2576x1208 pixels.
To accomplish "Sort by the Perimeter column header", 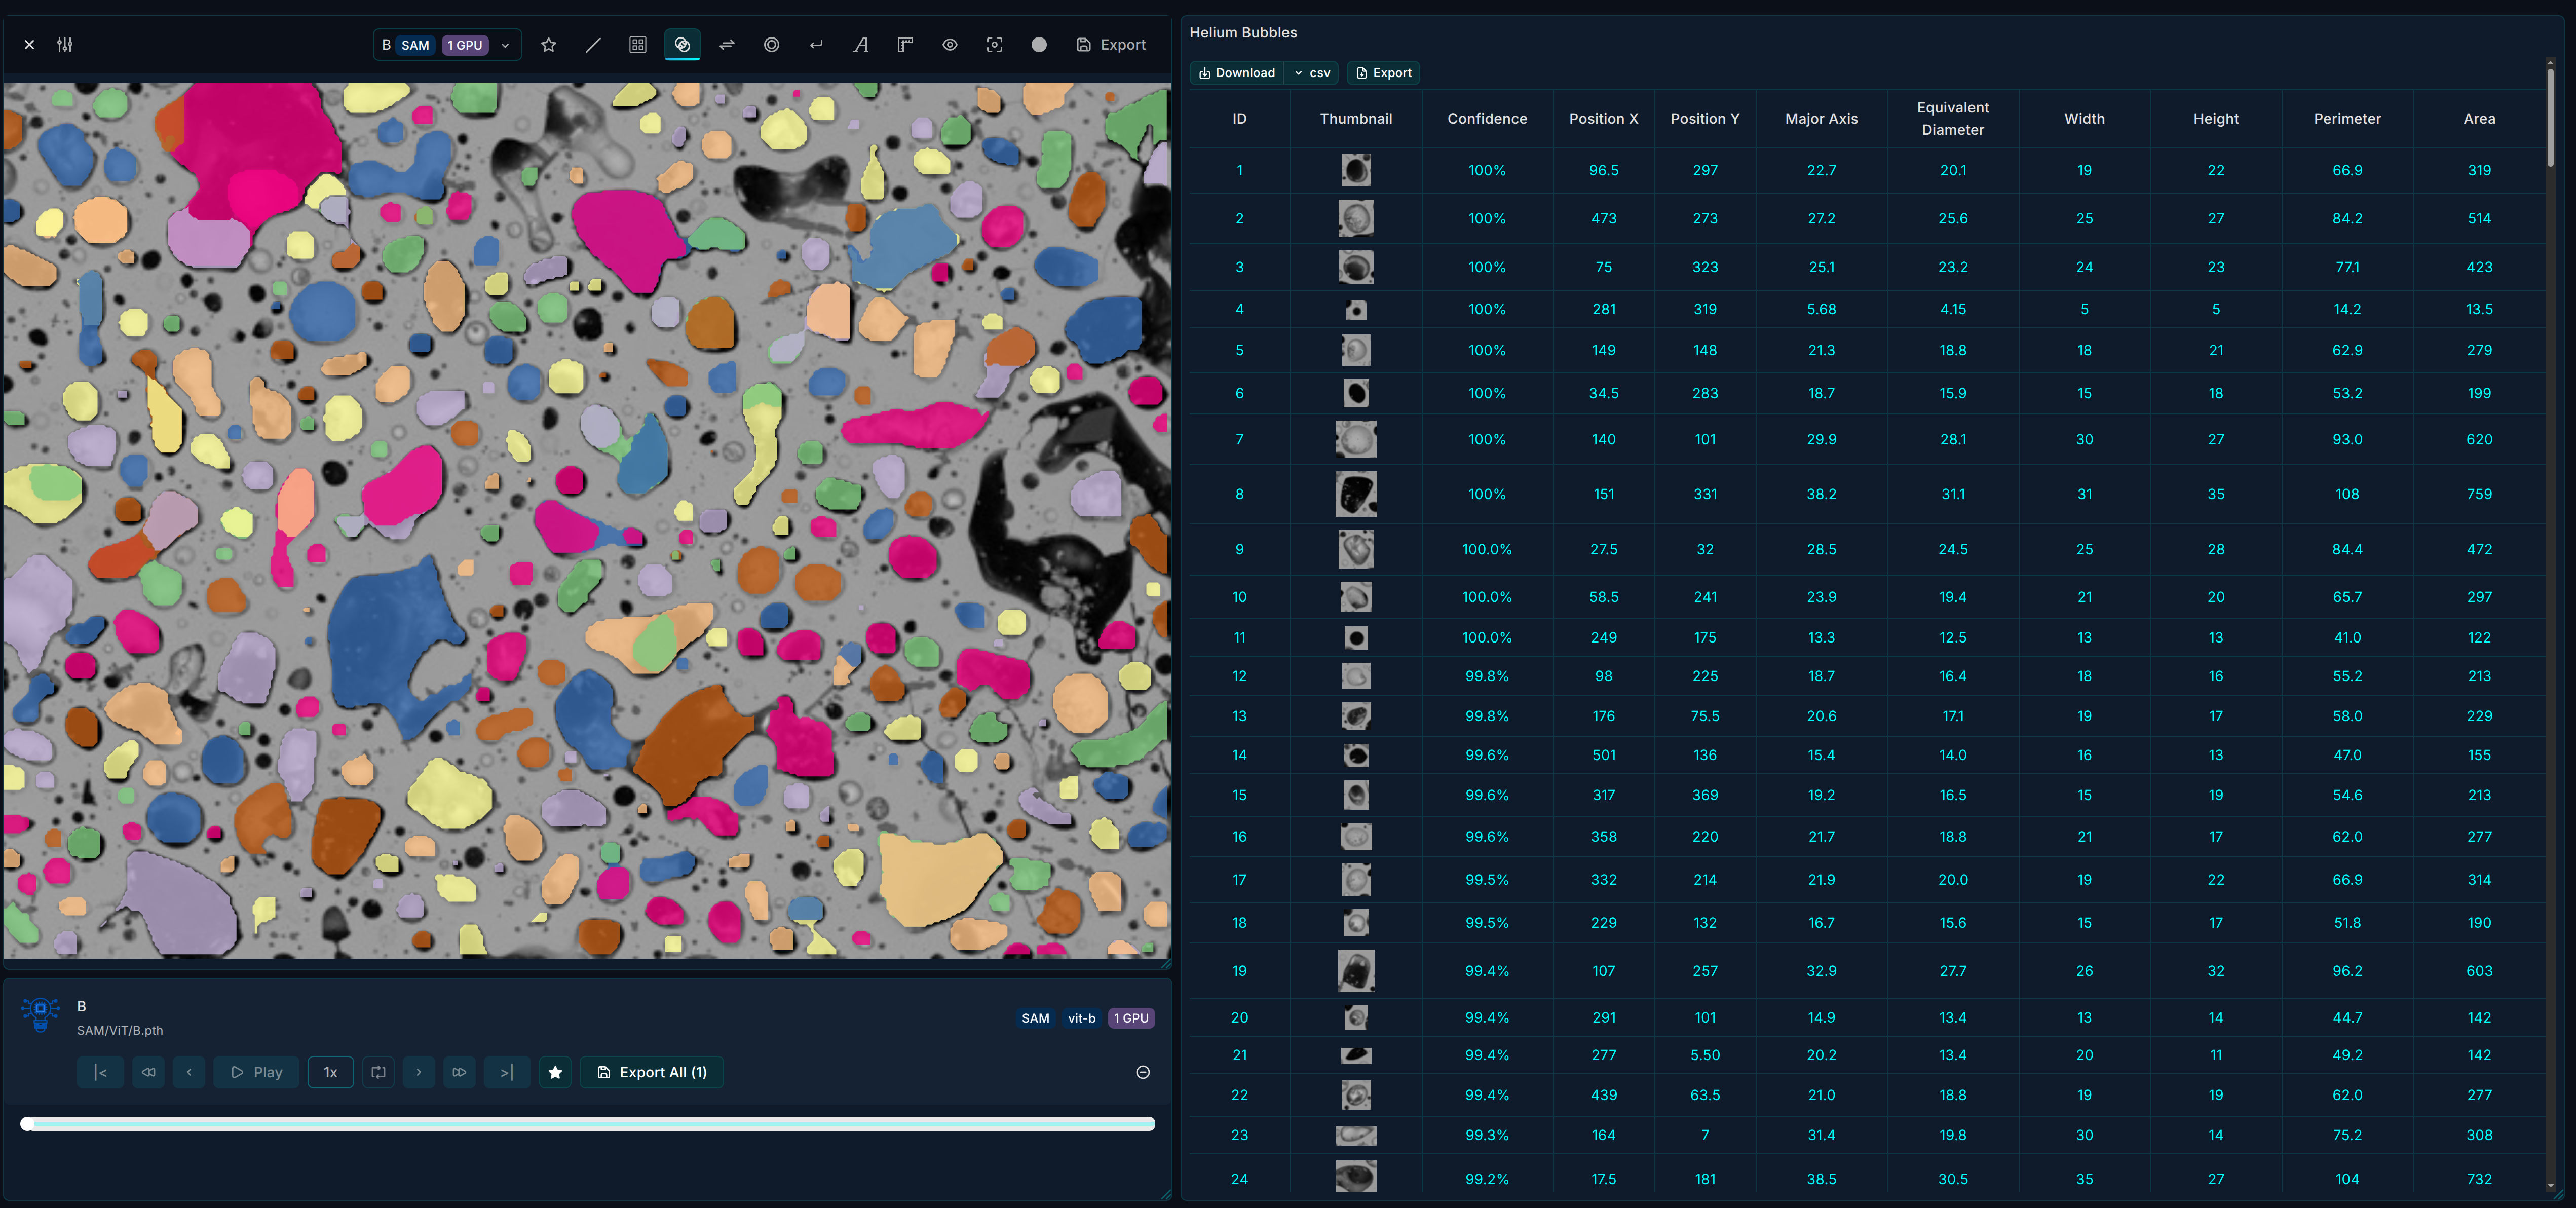I will click(x=2347, y=118).
